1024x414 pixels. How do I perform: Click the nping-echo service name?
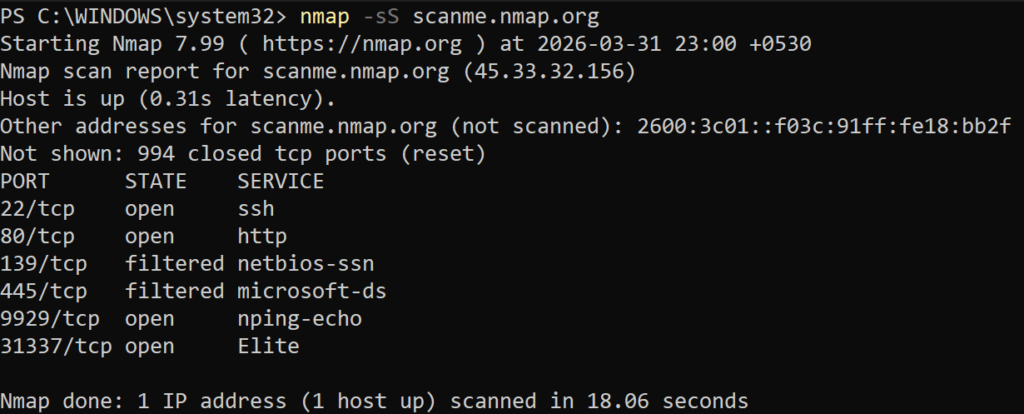tap(298, 320)
